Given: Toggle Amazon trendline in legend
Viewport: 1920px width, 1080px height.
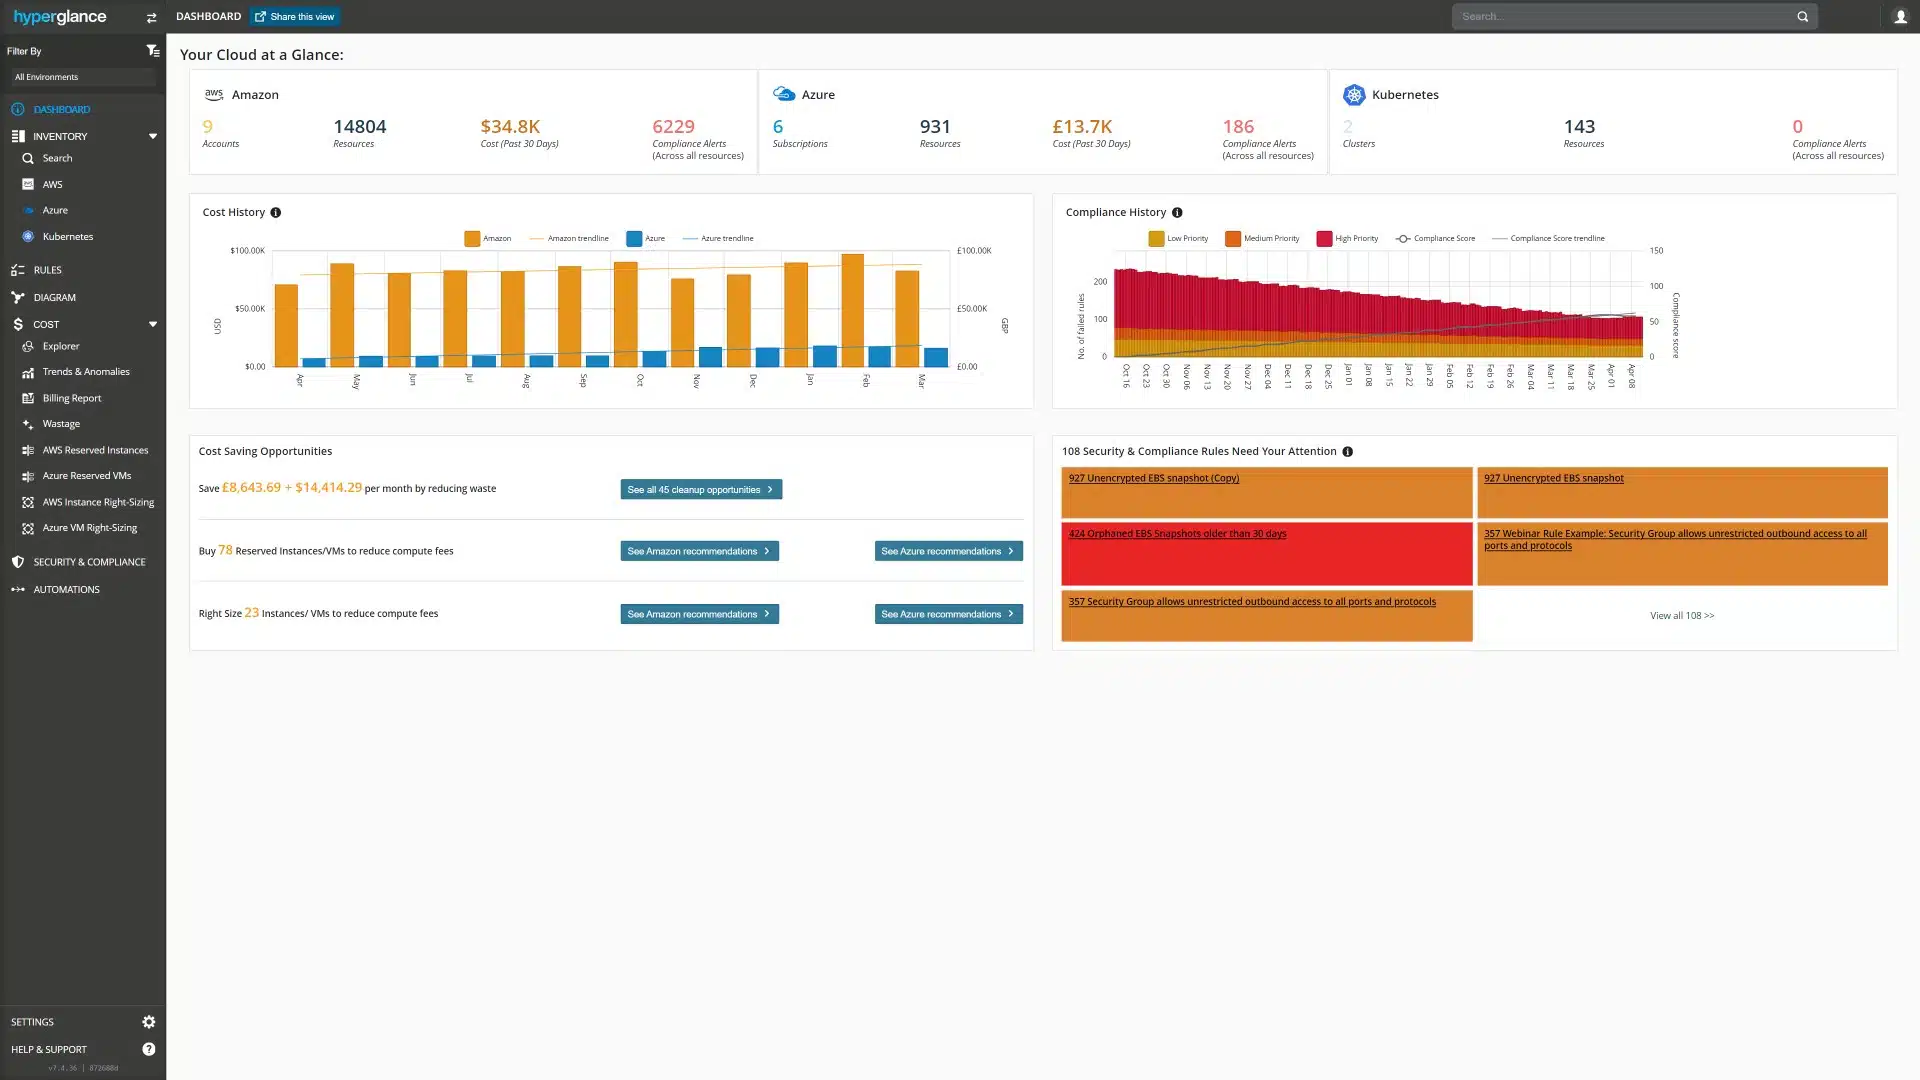Looking at the screenshot, I should point(569,238).
